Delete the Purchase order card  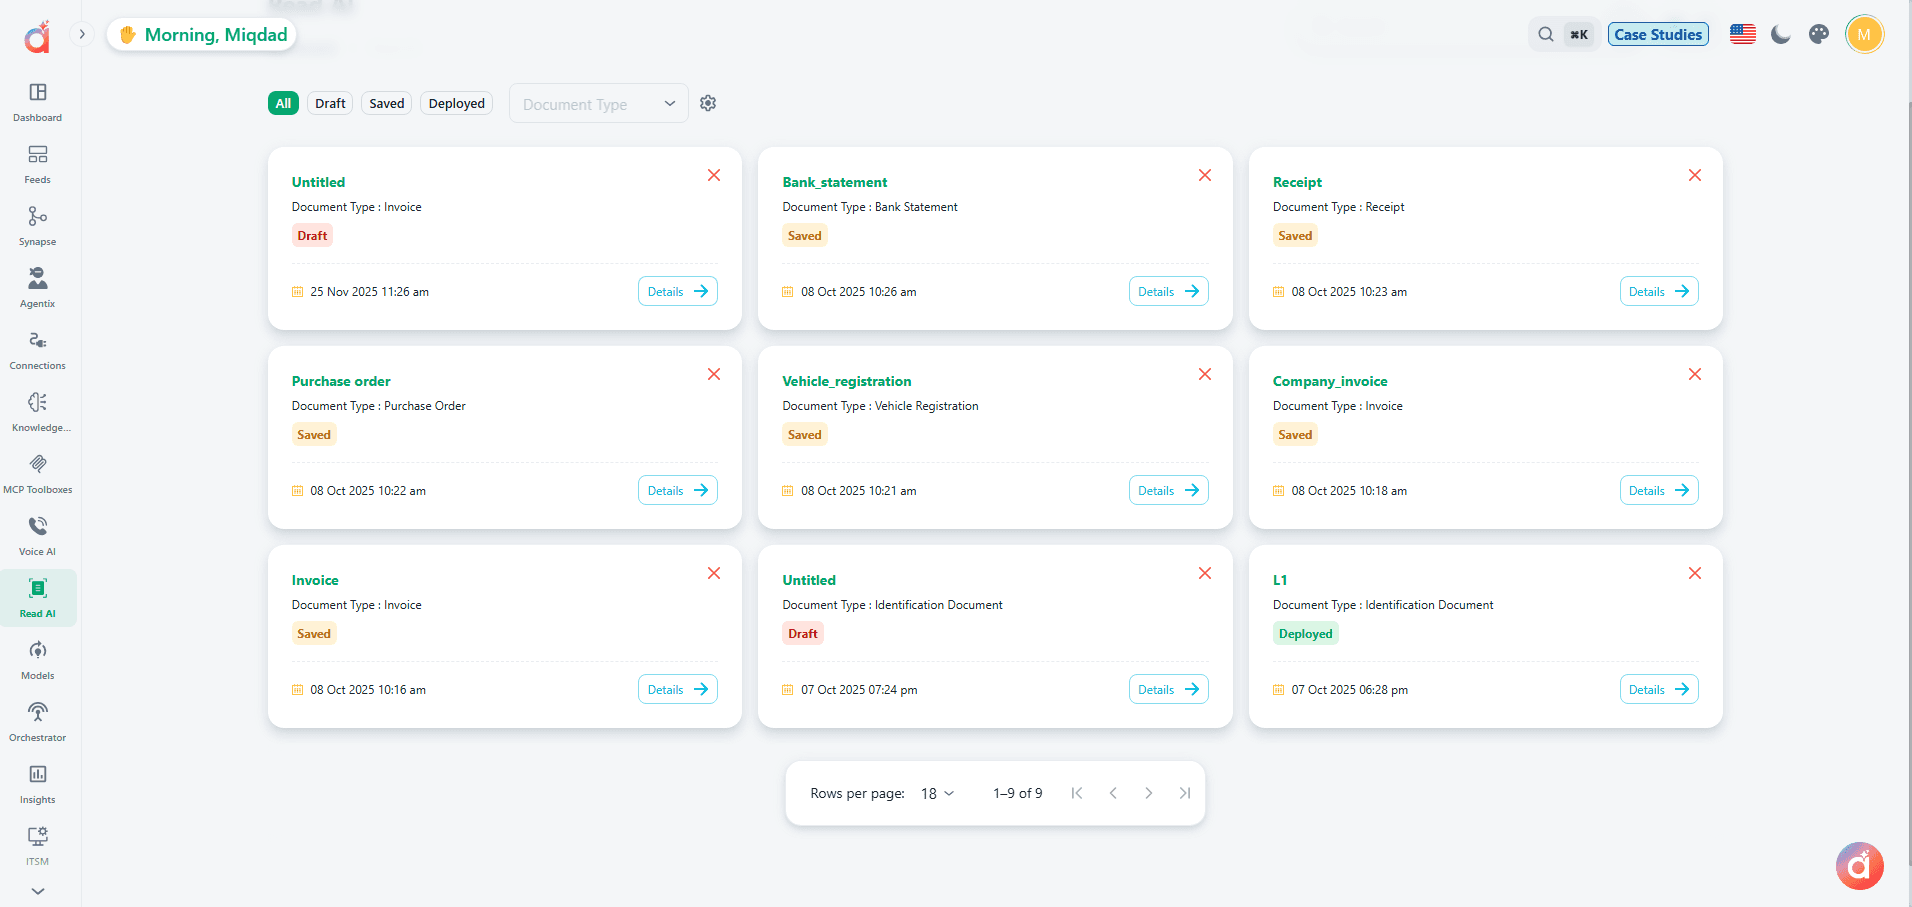tap(714, 374)
